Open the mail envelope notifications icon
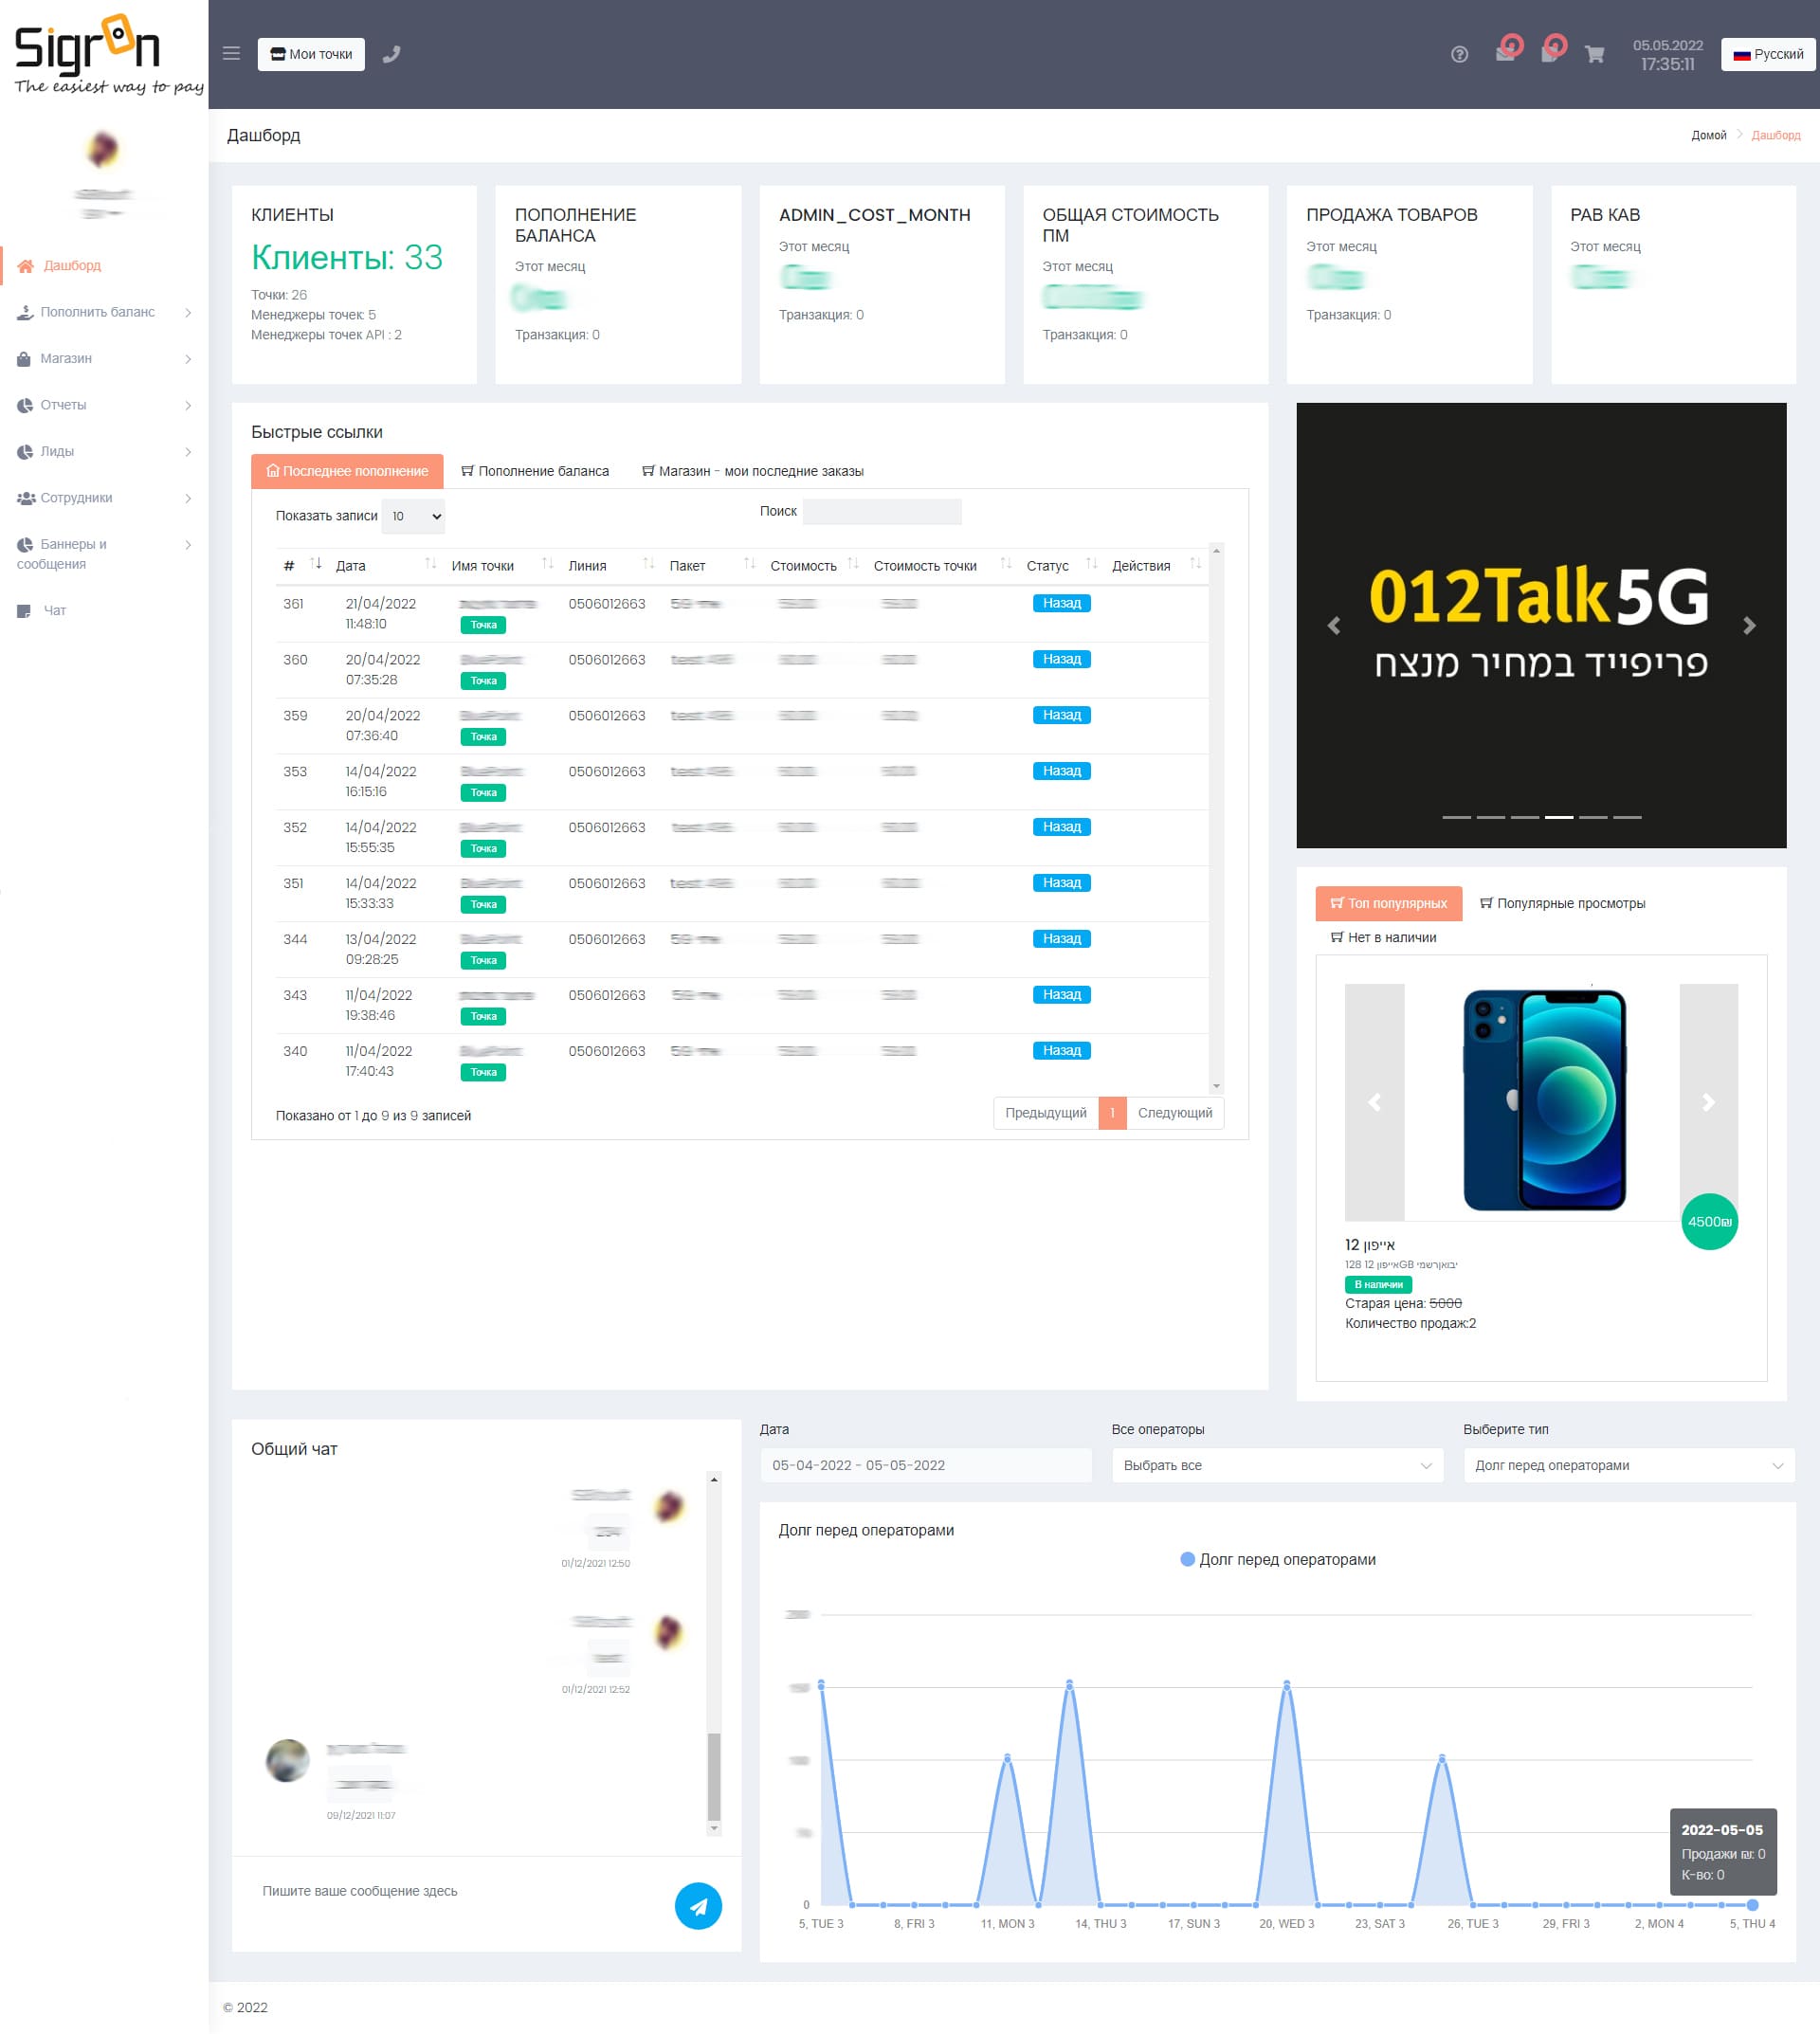The height and width of the screenshot is (2034, 1820). click(x=1505, y=54)
